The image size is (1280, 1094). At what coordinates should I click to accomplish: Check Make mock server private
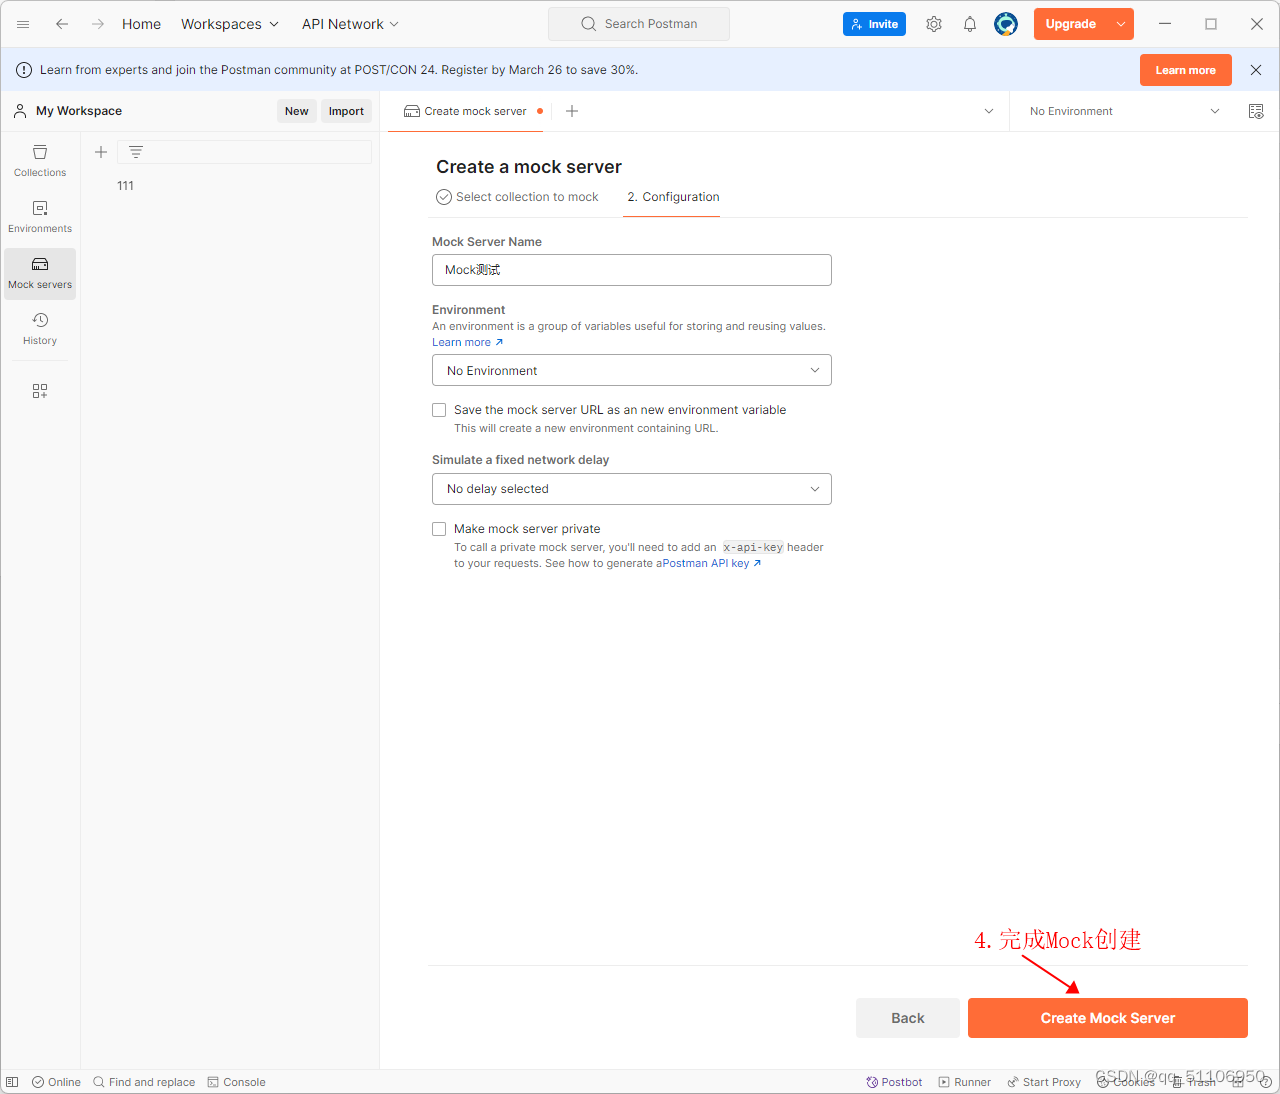click(x=439, y=529)
